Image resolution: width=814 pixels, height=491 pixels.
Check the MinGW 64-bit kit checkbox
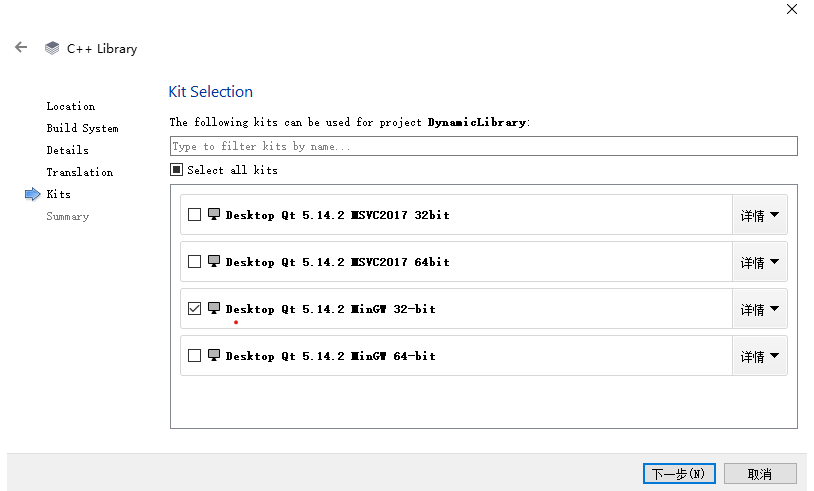[194, 356]
